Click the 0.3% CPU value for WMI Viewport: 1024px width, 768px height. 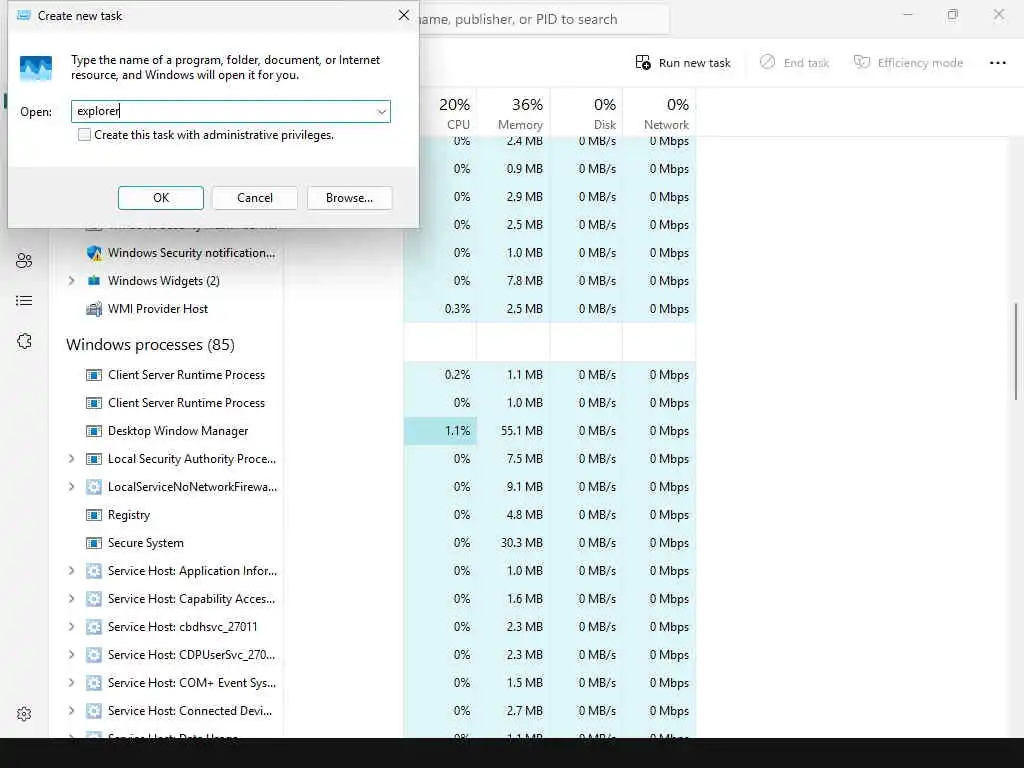pos(457,309)
